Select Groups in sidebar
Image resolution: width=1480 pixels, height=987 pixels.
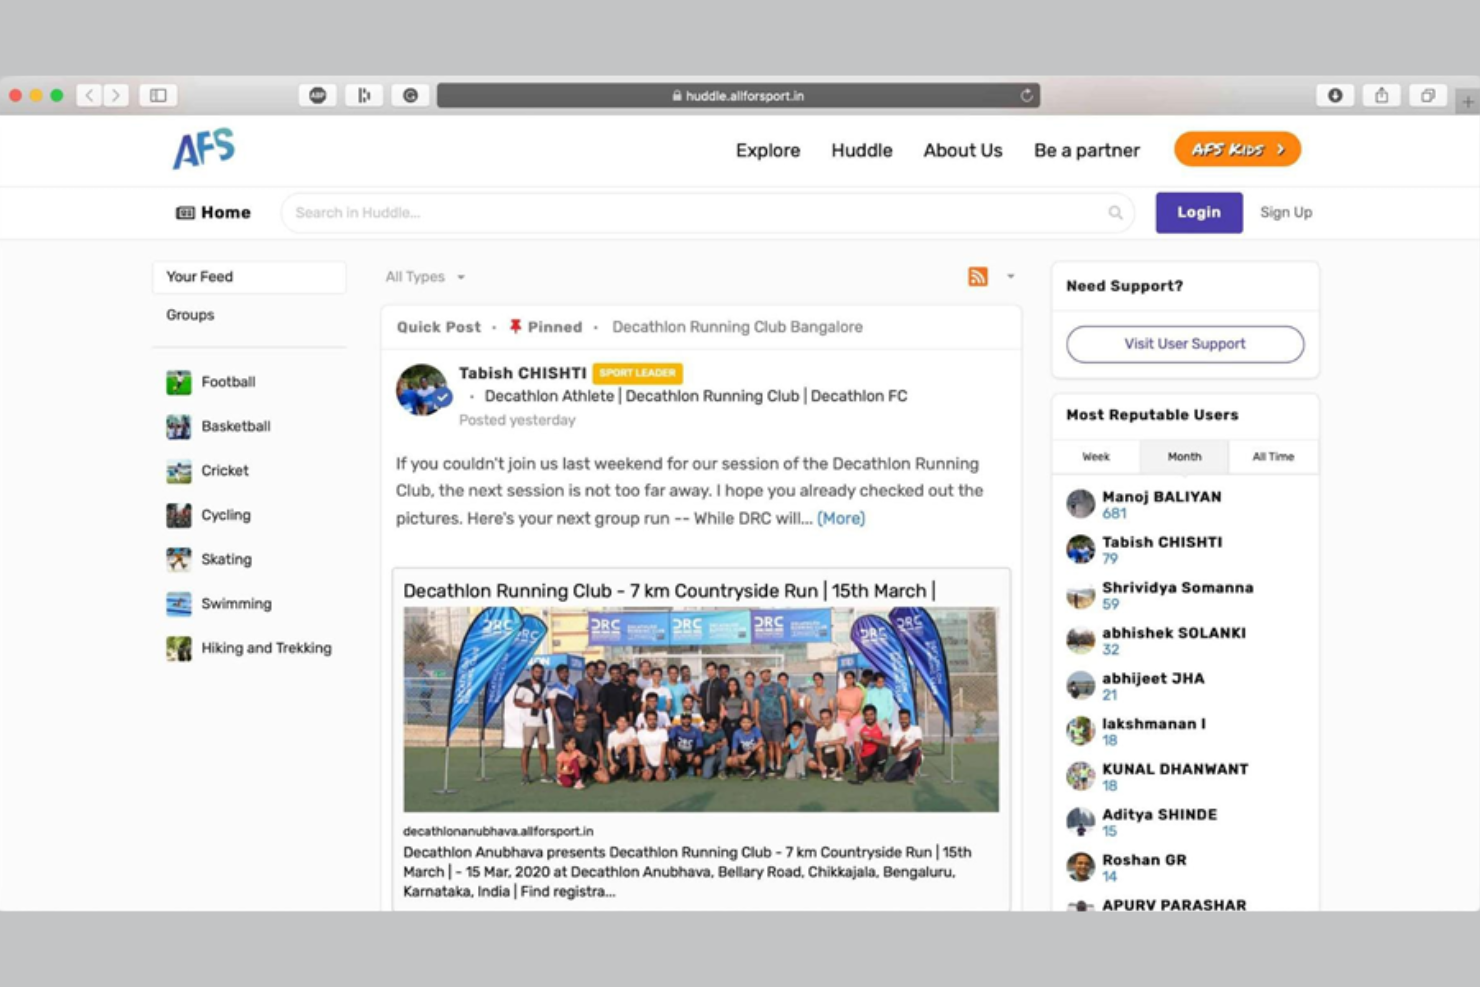[x=190, y=315]
